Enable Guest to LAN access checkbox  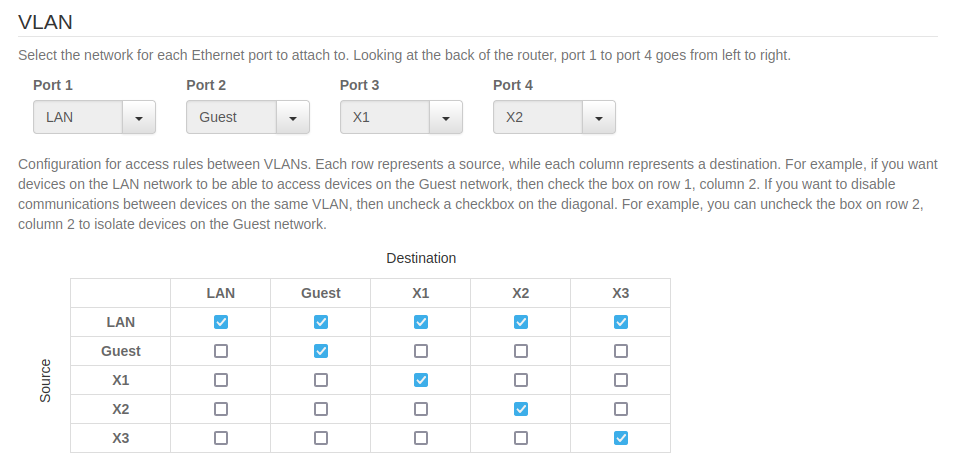pyautogui.click(x=221, y=351)
